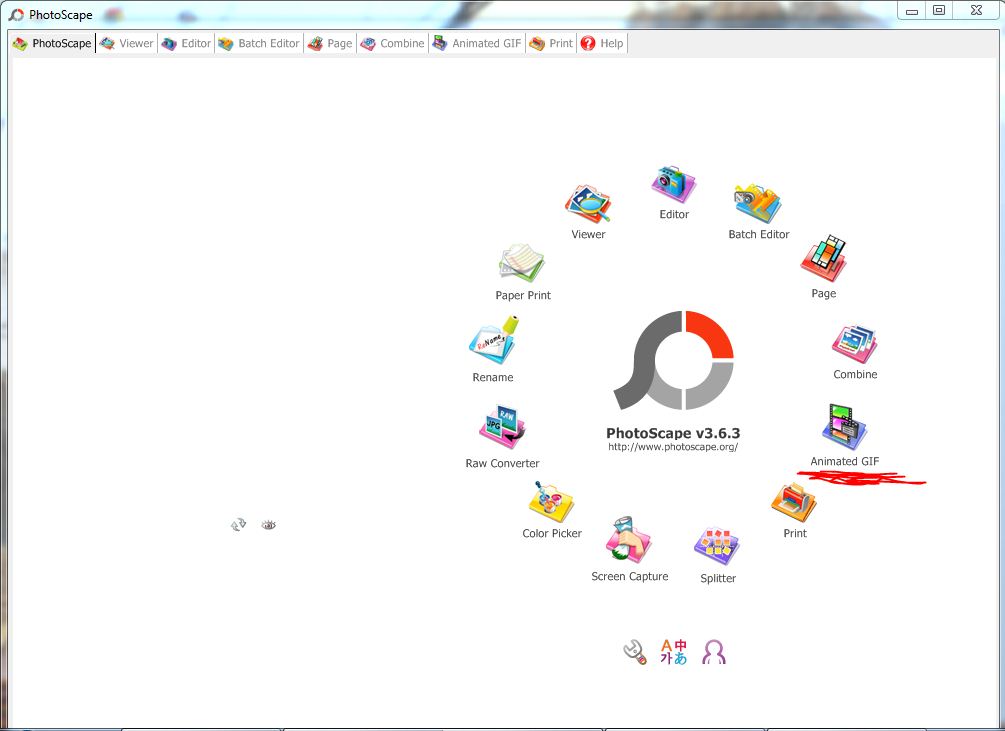Open the Page layout icon in circle
This screenshot has height=731, width=1005.
824,258
